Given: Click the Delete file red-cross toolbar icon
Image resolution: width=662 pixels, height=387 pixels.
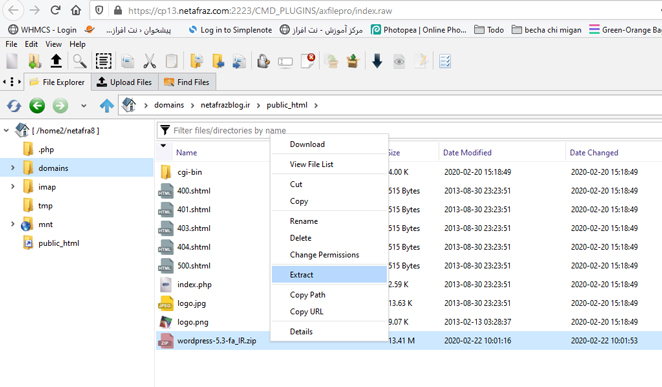Looking at the screenshot, I should tap(308, 61).
